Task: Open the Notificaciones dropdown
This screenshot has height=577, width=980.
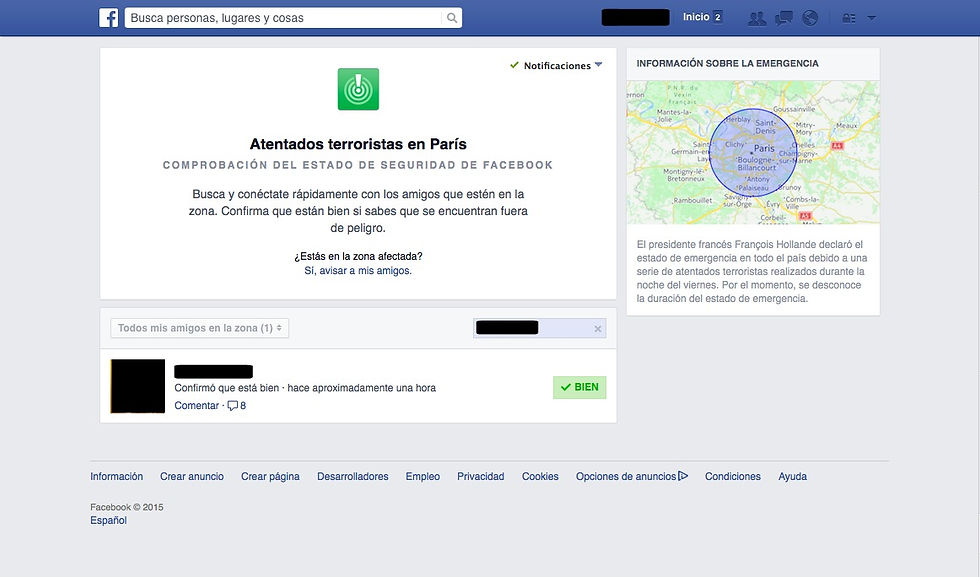Action: point(556,65)
